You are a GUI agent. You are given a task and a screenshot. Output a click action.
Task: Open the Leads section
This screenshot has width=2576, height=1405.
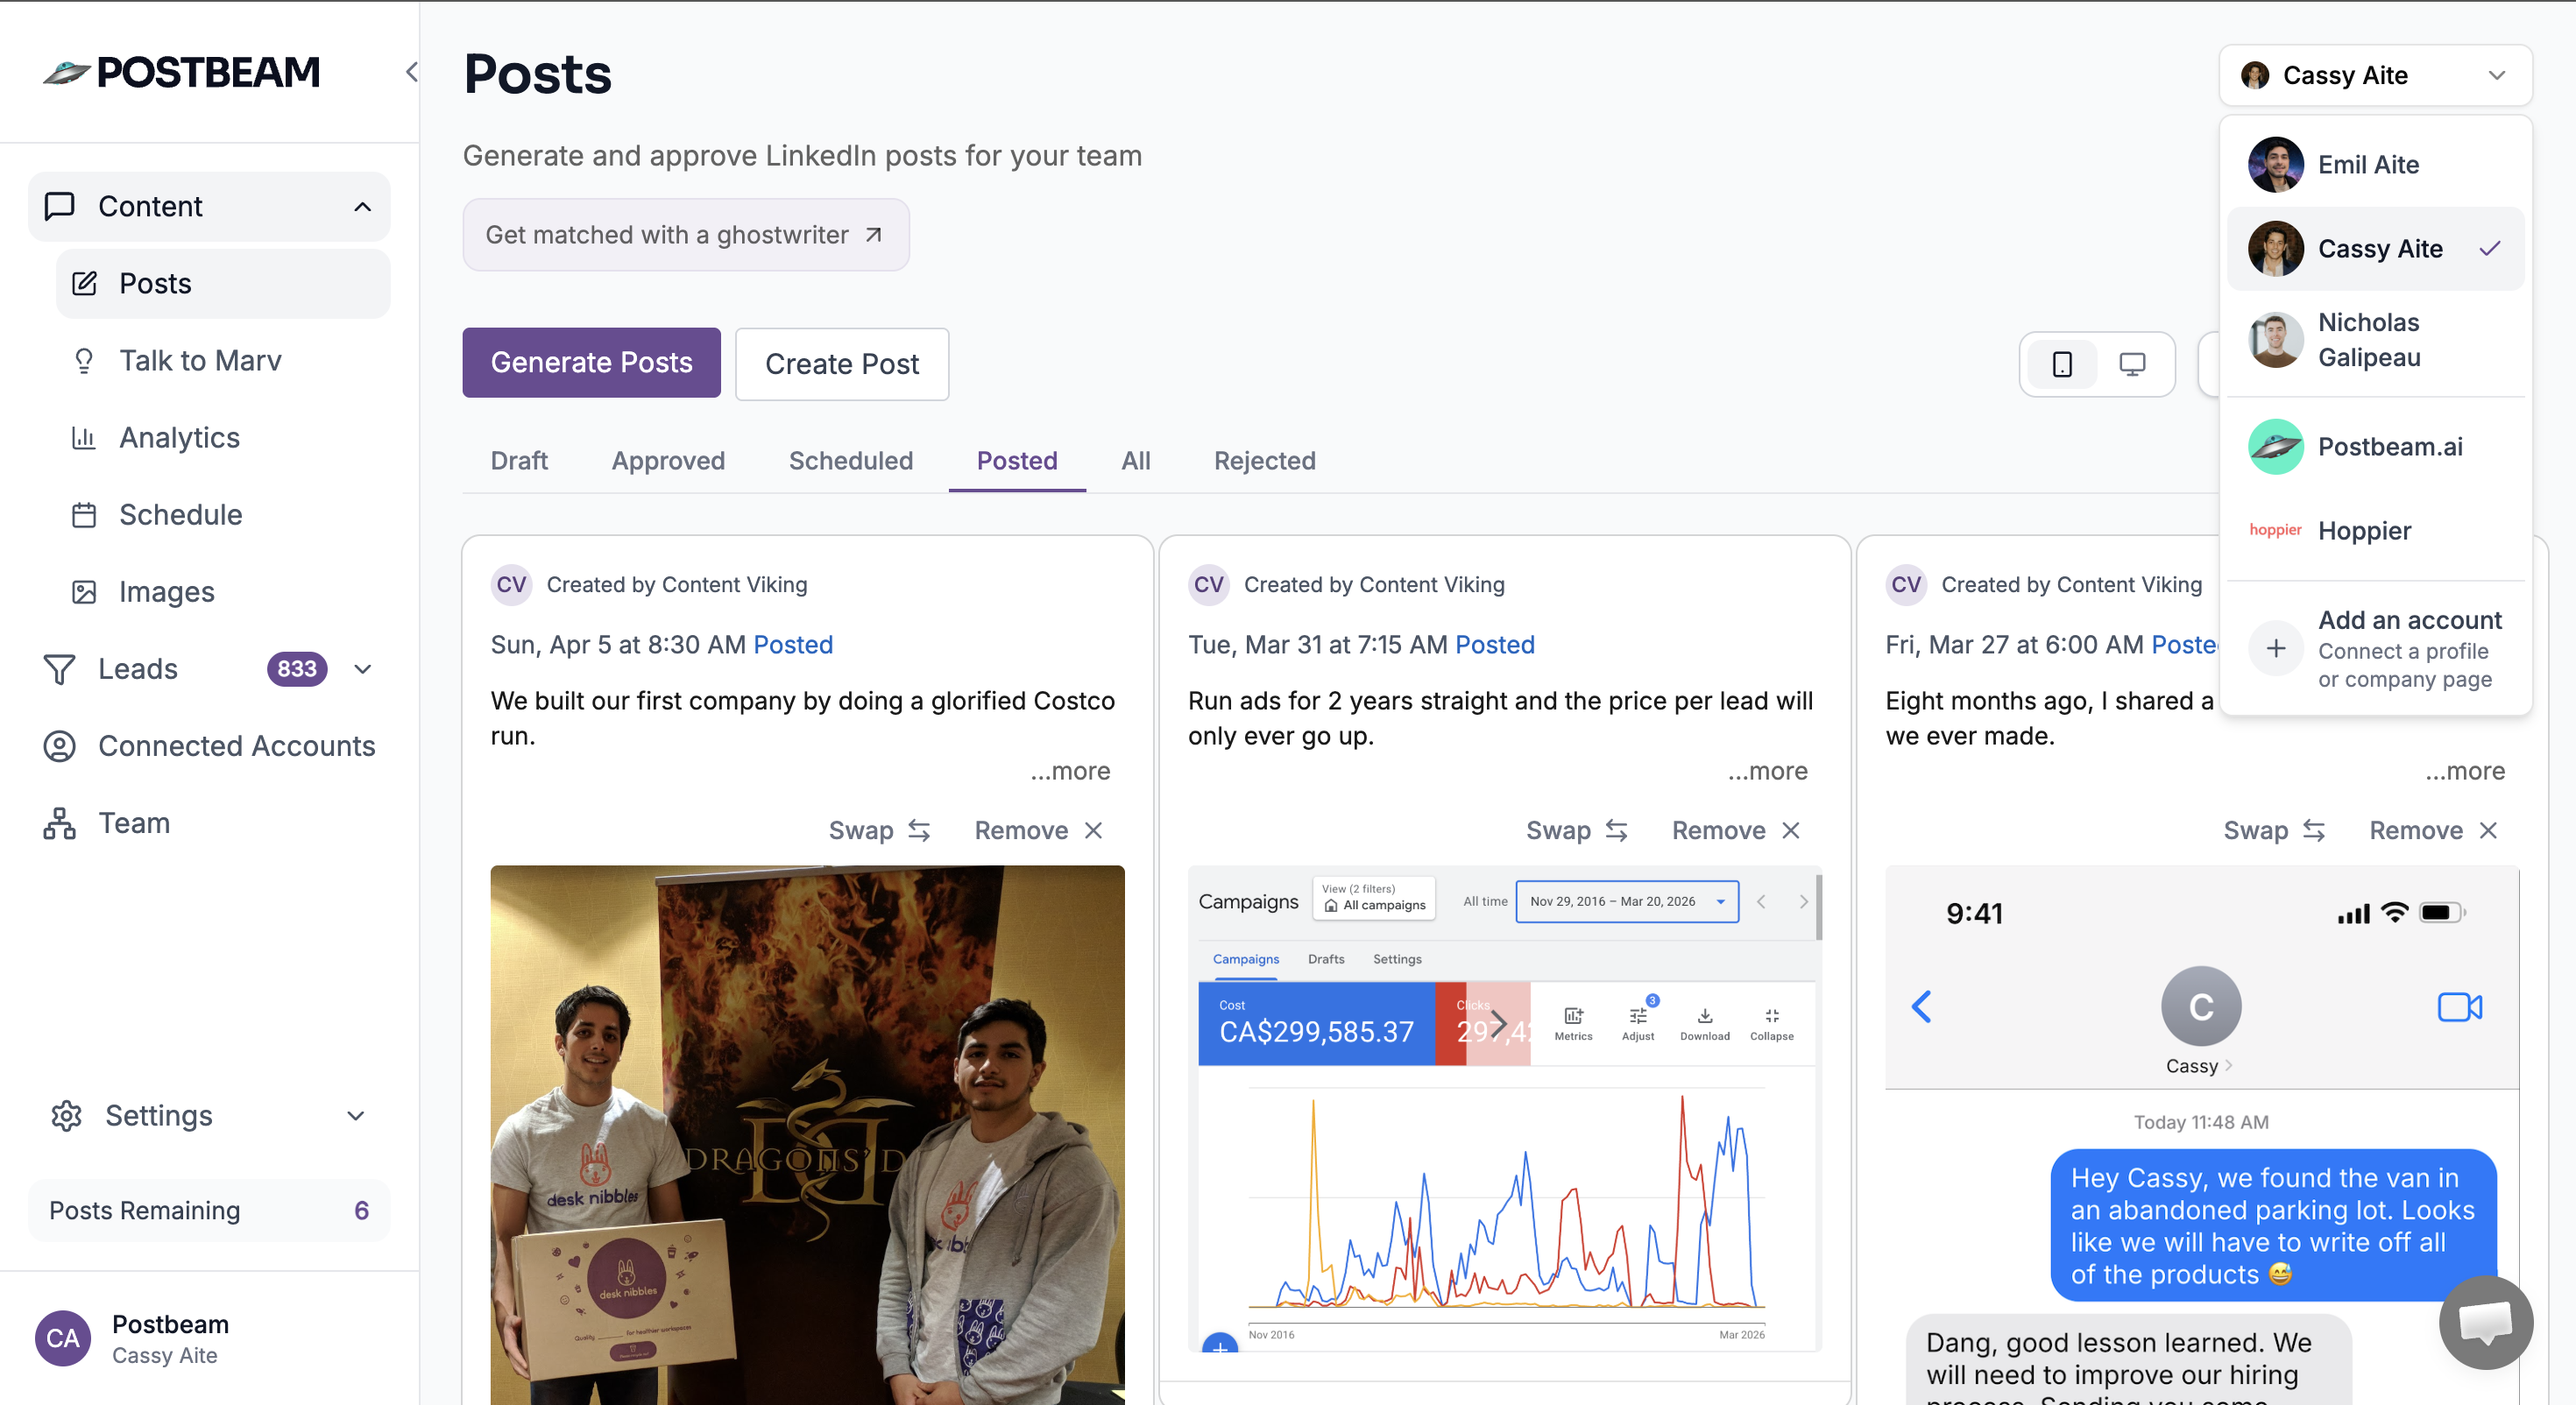click(138, 668)
